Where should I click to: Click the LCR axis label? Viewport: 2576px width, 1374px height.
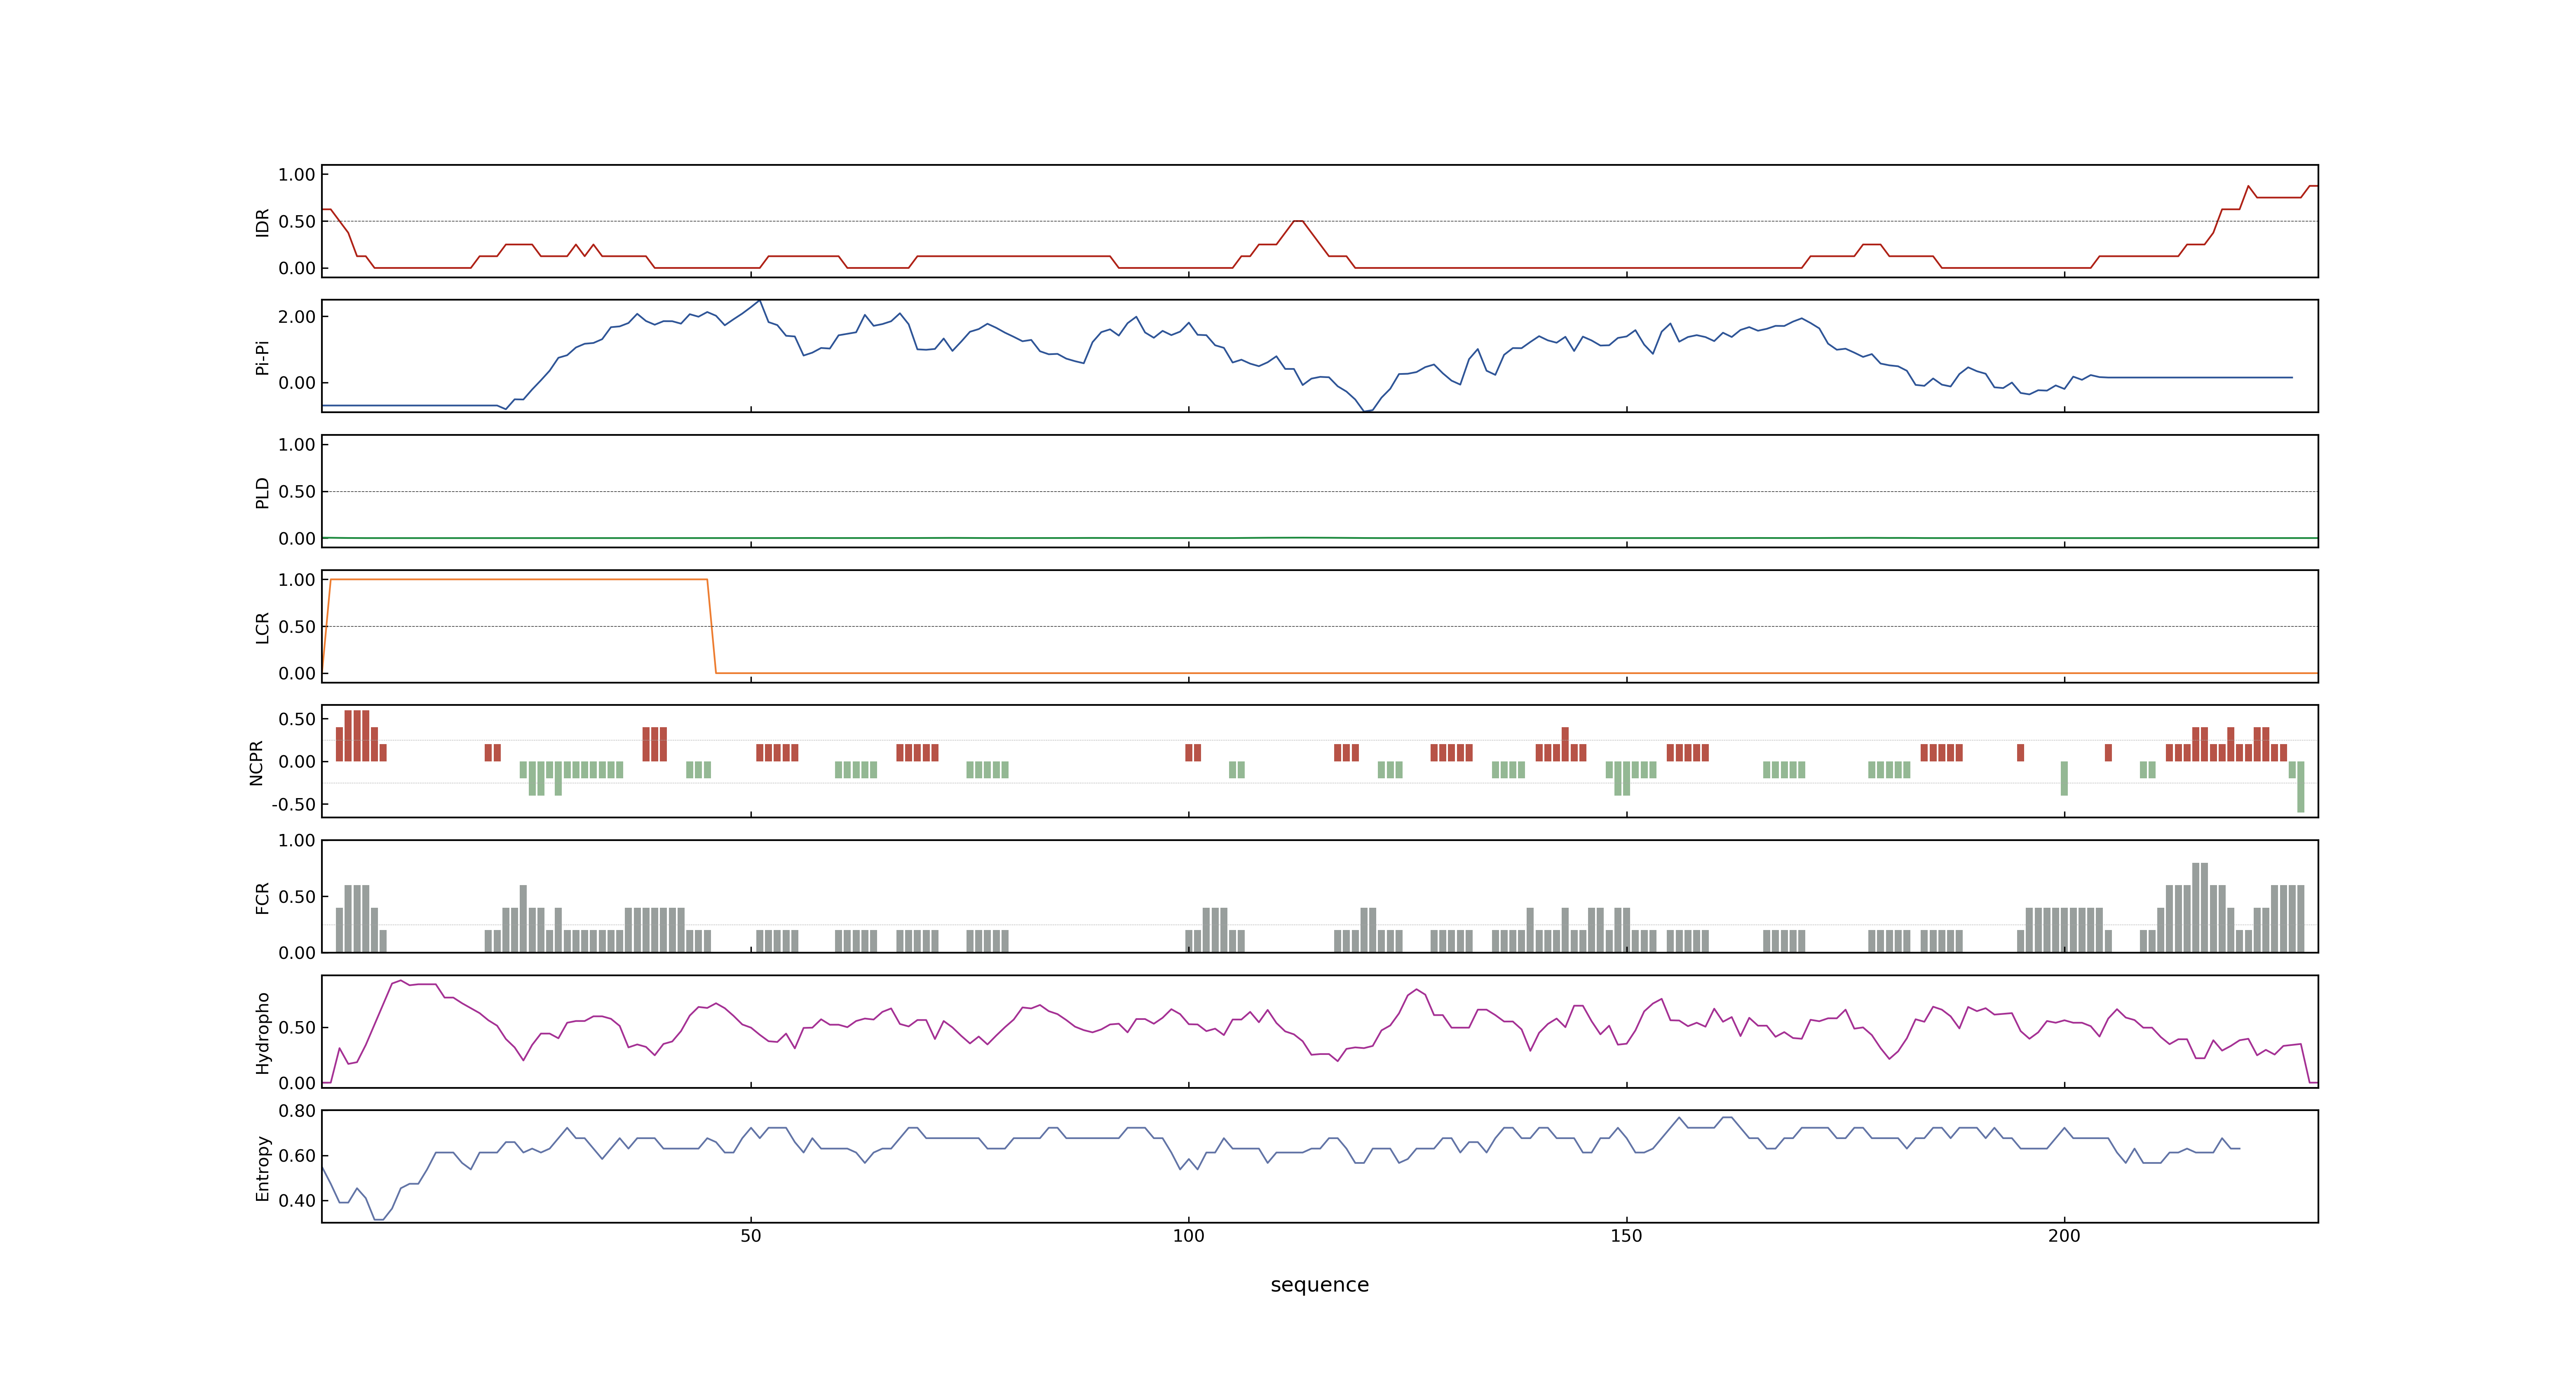(262, 627)
